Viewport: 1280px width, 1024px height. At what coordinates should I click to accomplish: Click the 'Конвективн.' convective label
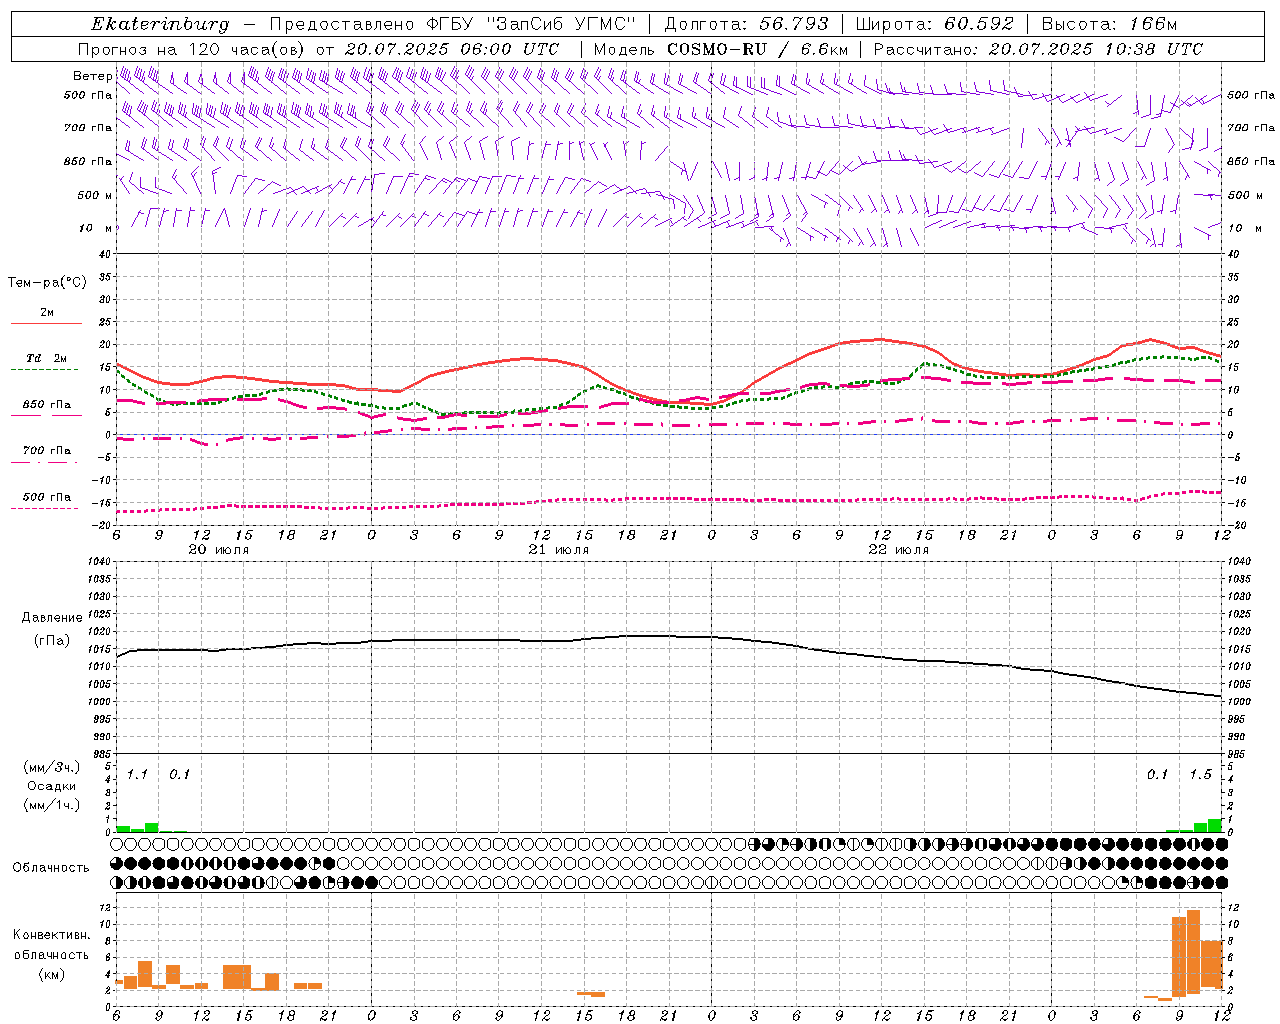coord(51,935)
